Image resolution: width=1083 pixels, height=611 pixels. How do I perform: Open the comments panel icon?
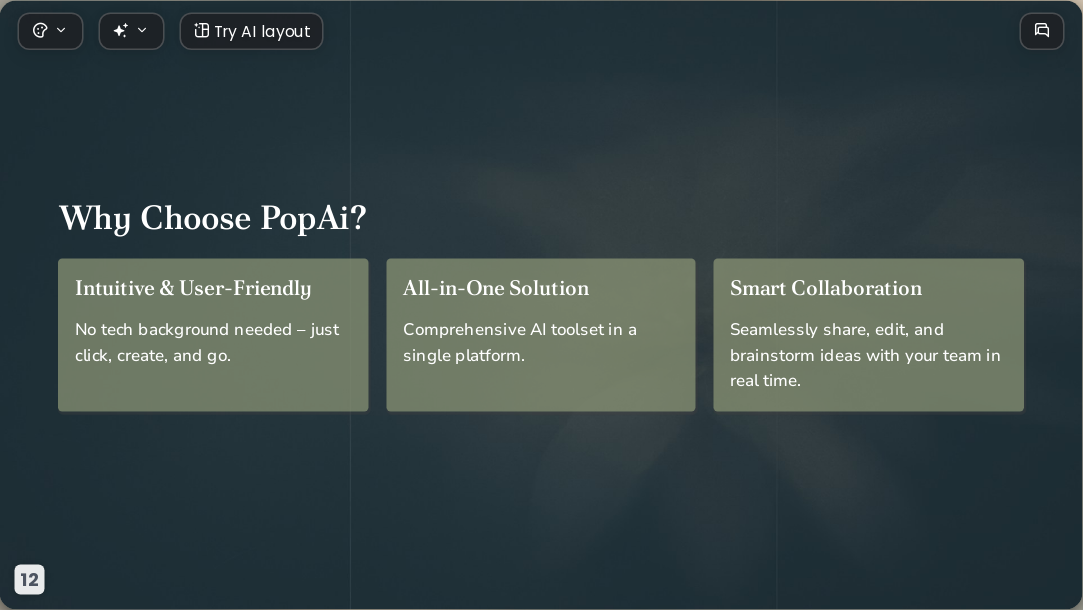(x=1042, y=31)
